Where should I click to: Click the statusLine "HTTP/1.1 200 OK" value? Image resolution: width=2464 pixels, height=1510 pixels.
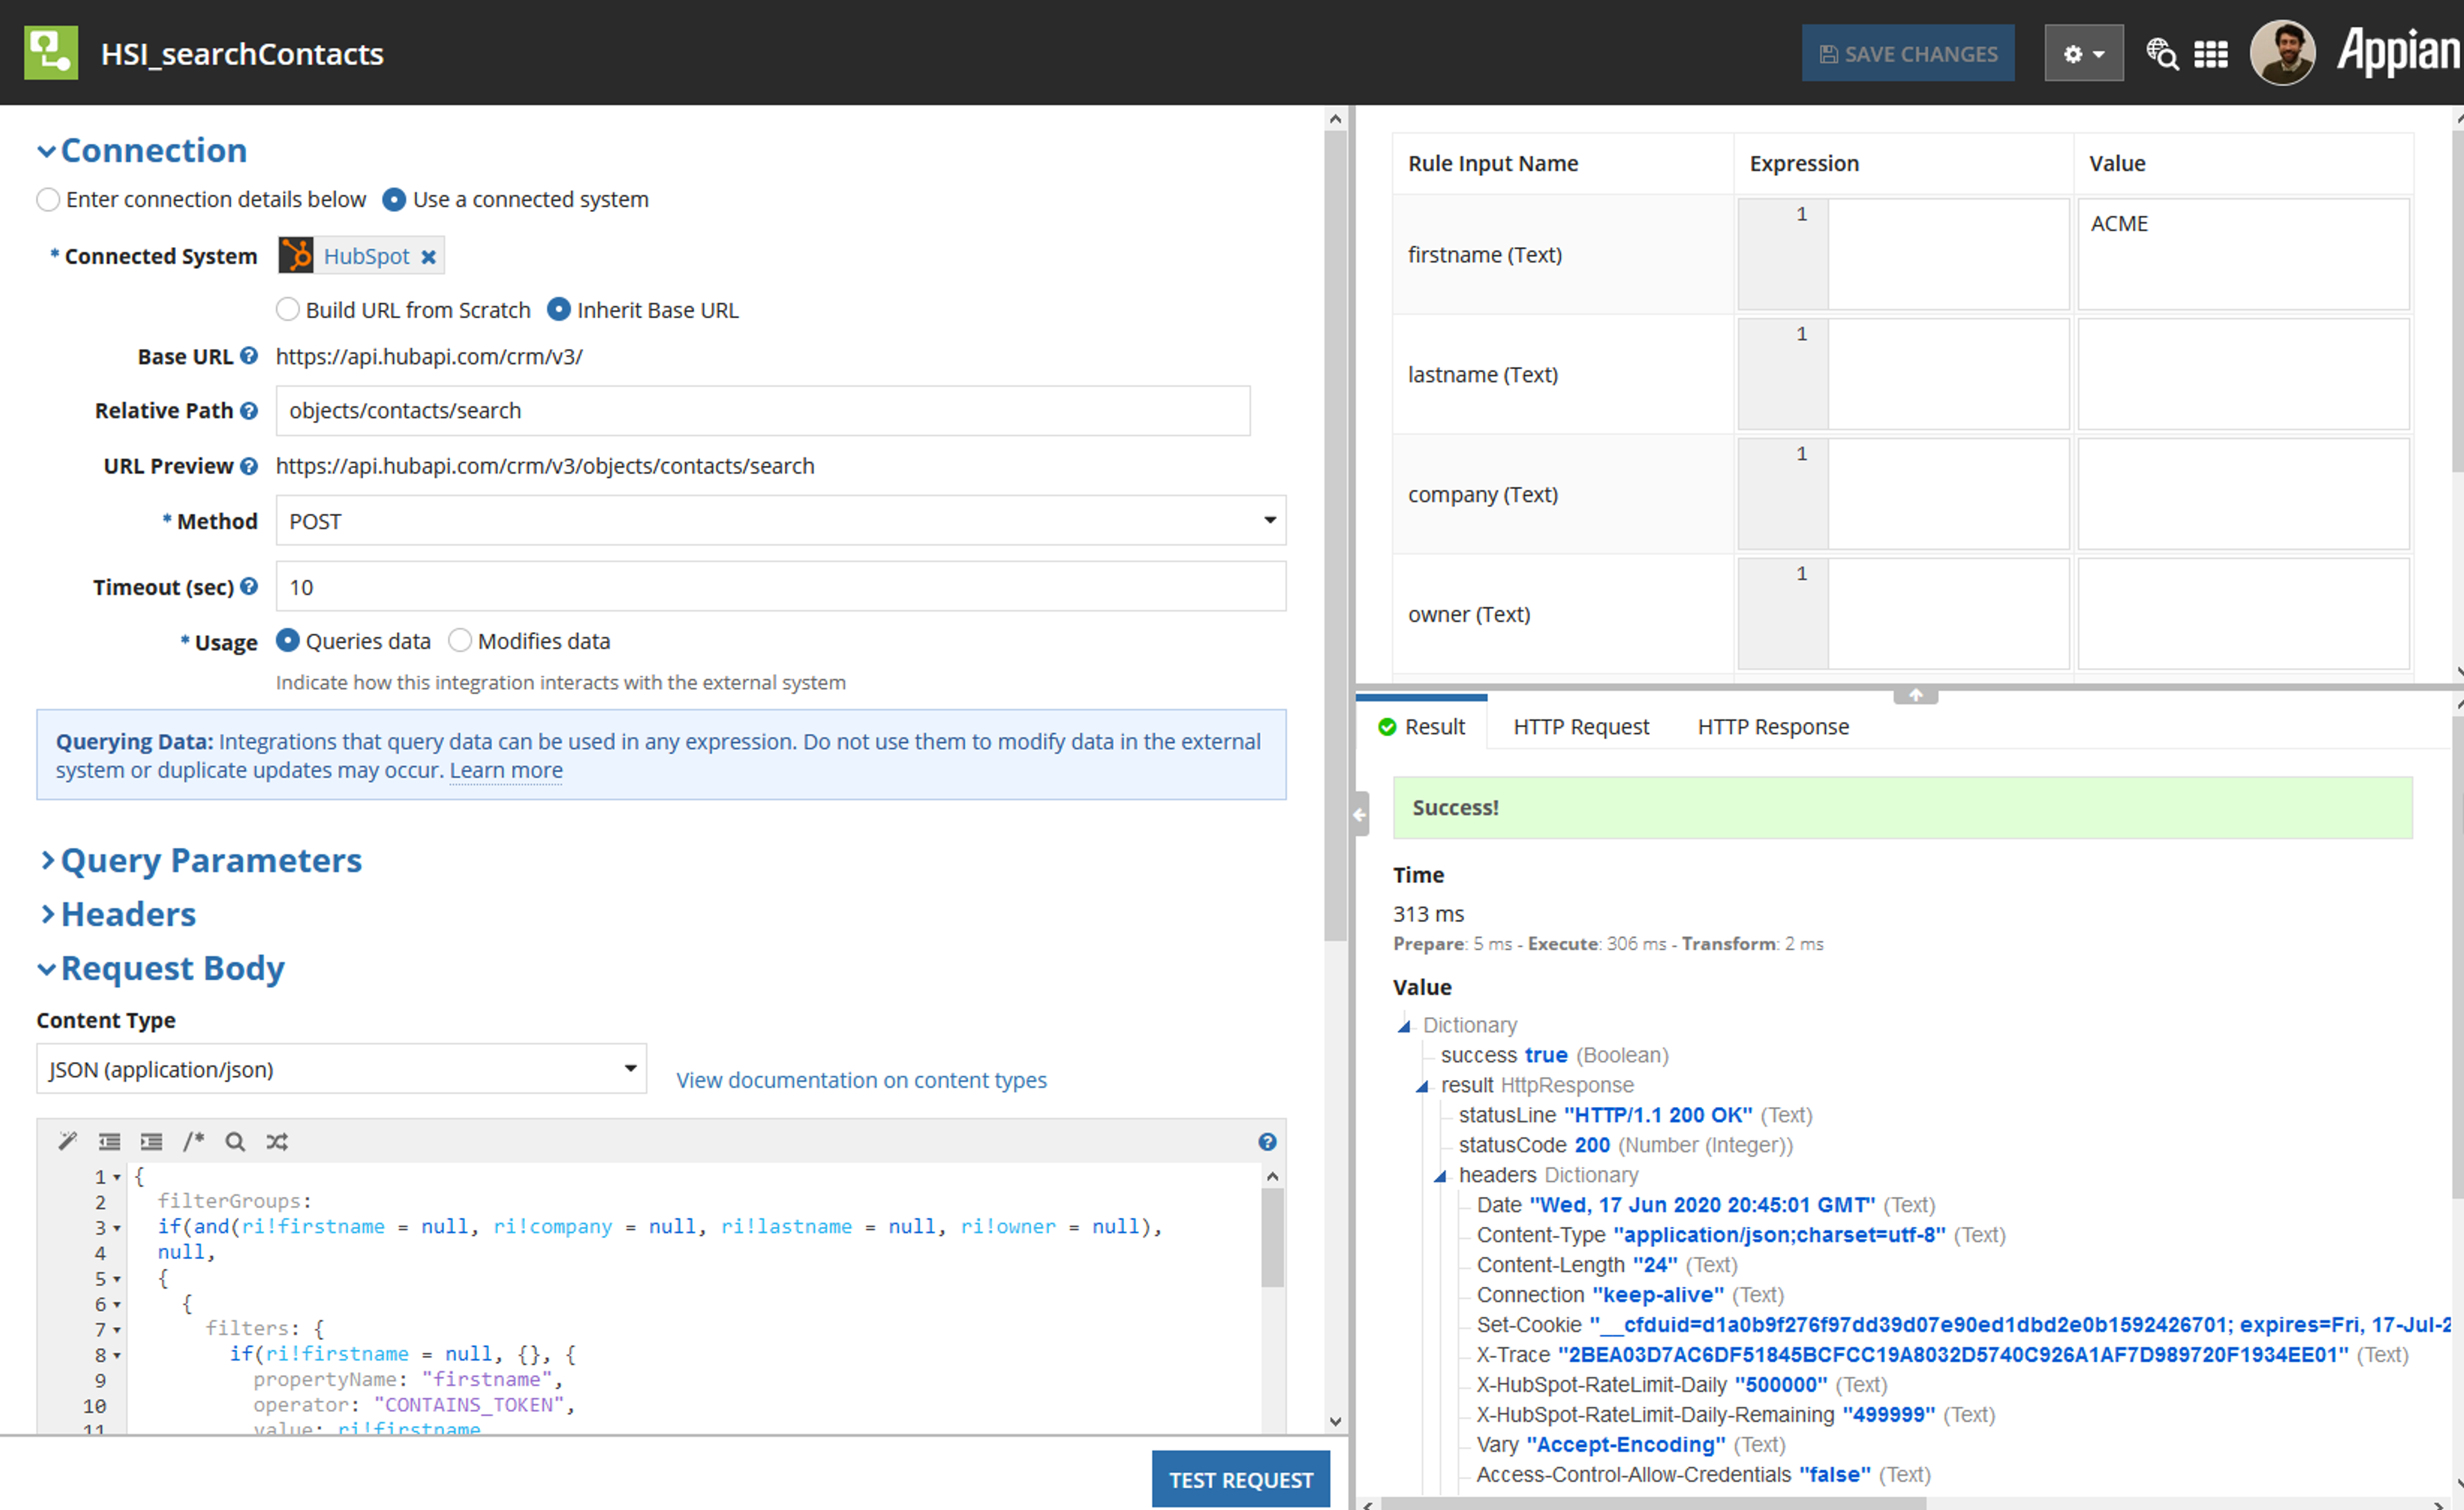(x=1658, y=1115)
